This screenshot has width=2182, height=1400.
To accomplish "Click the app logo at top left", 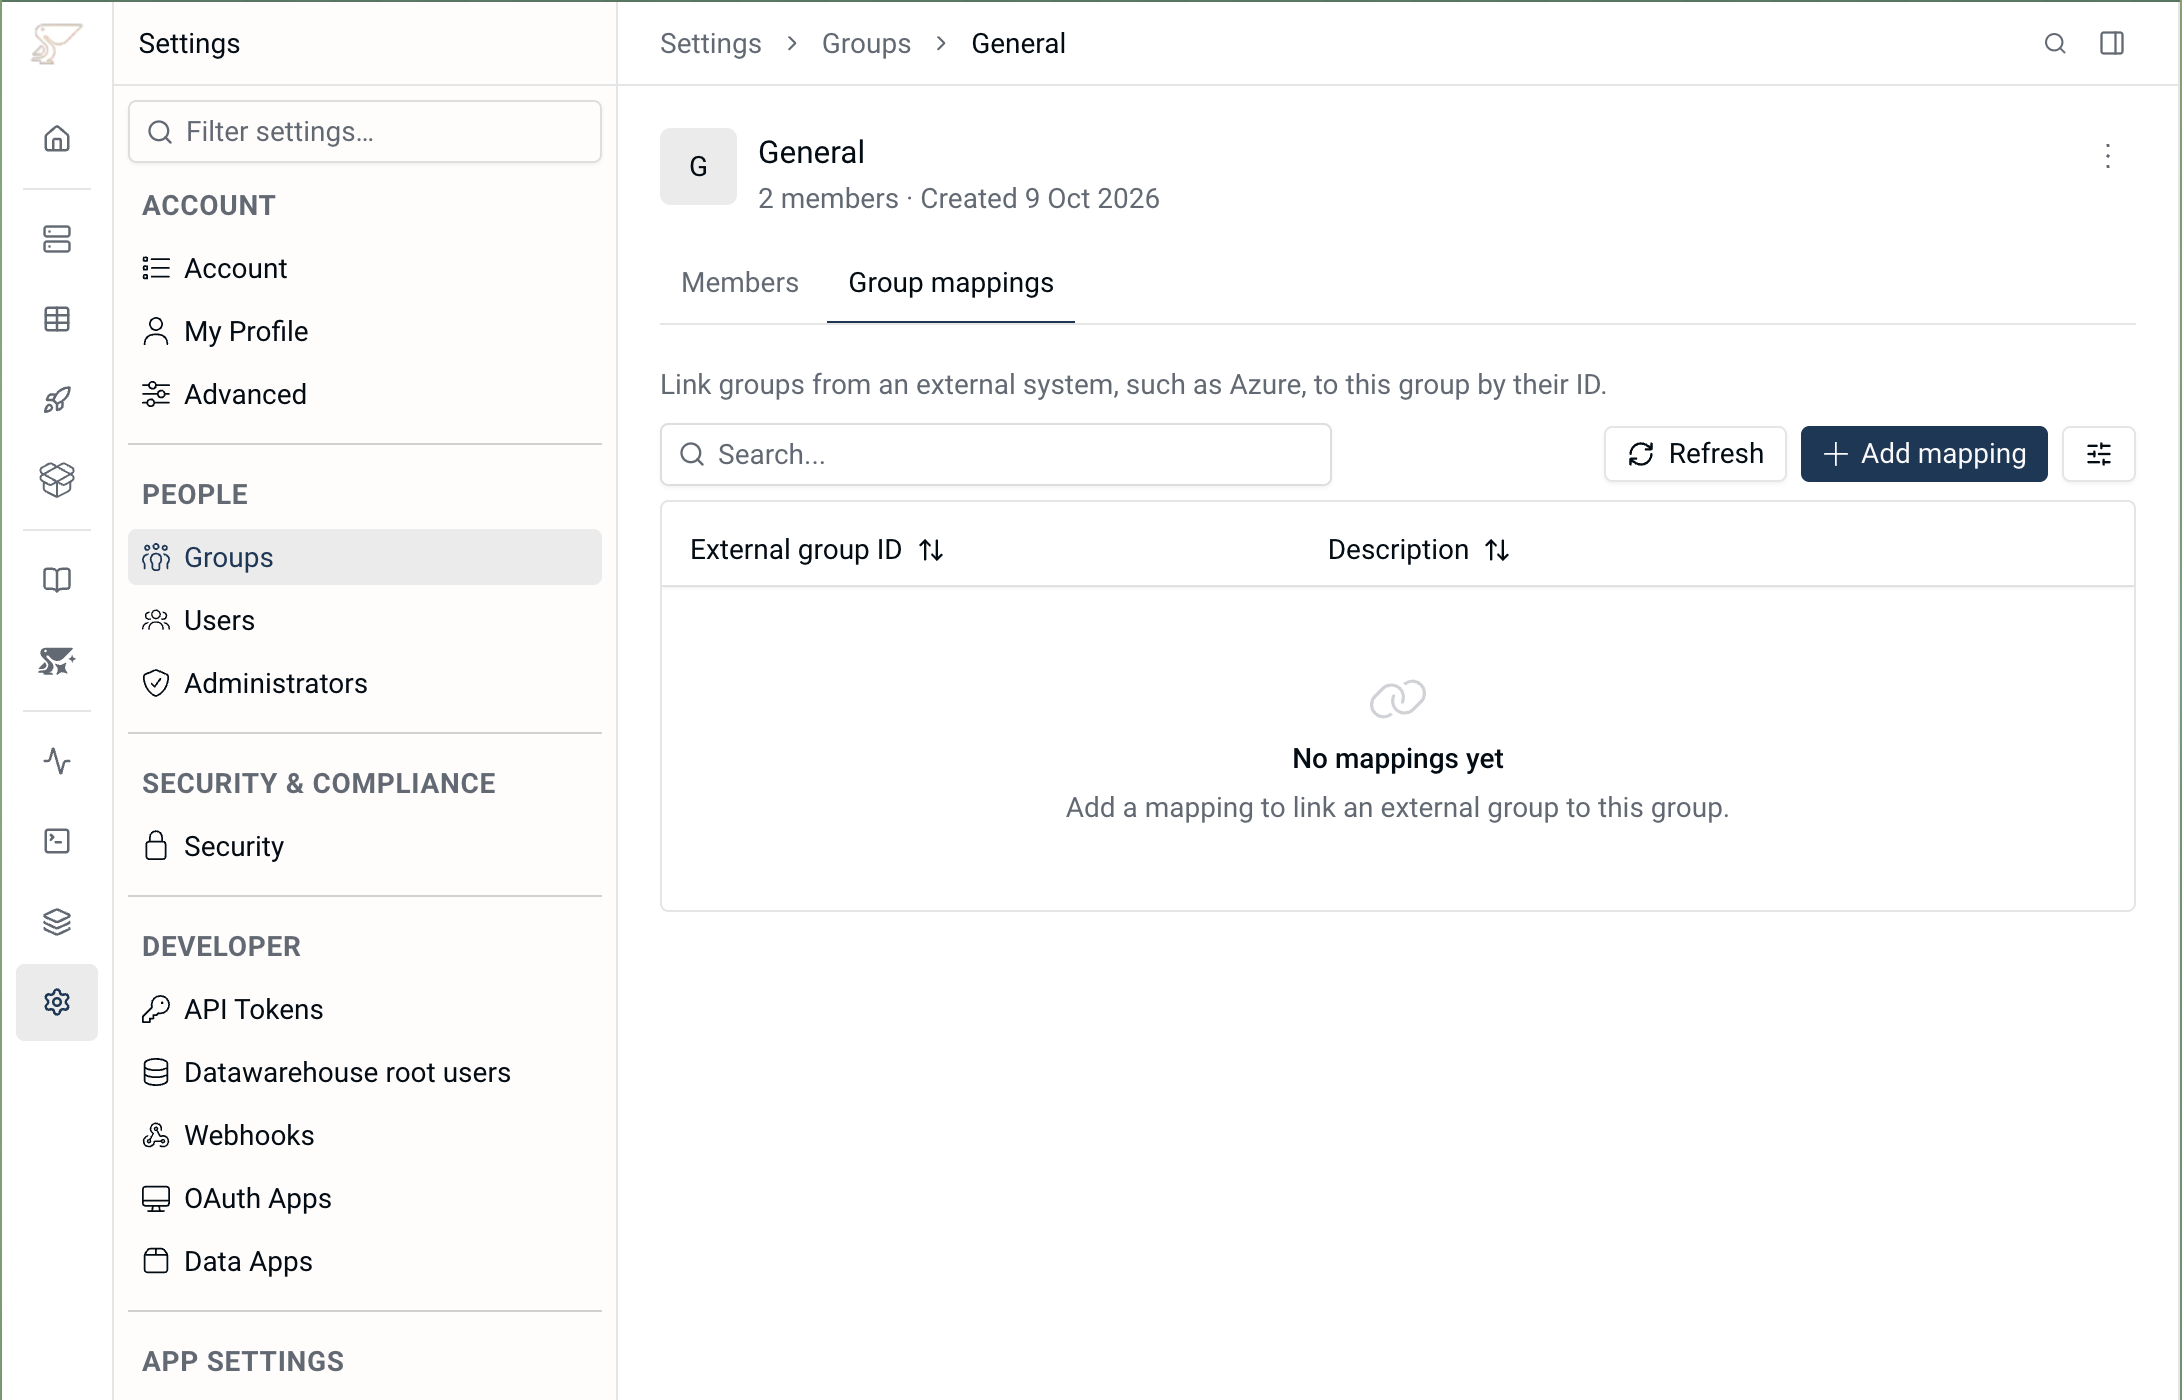I will coord(56,44).
